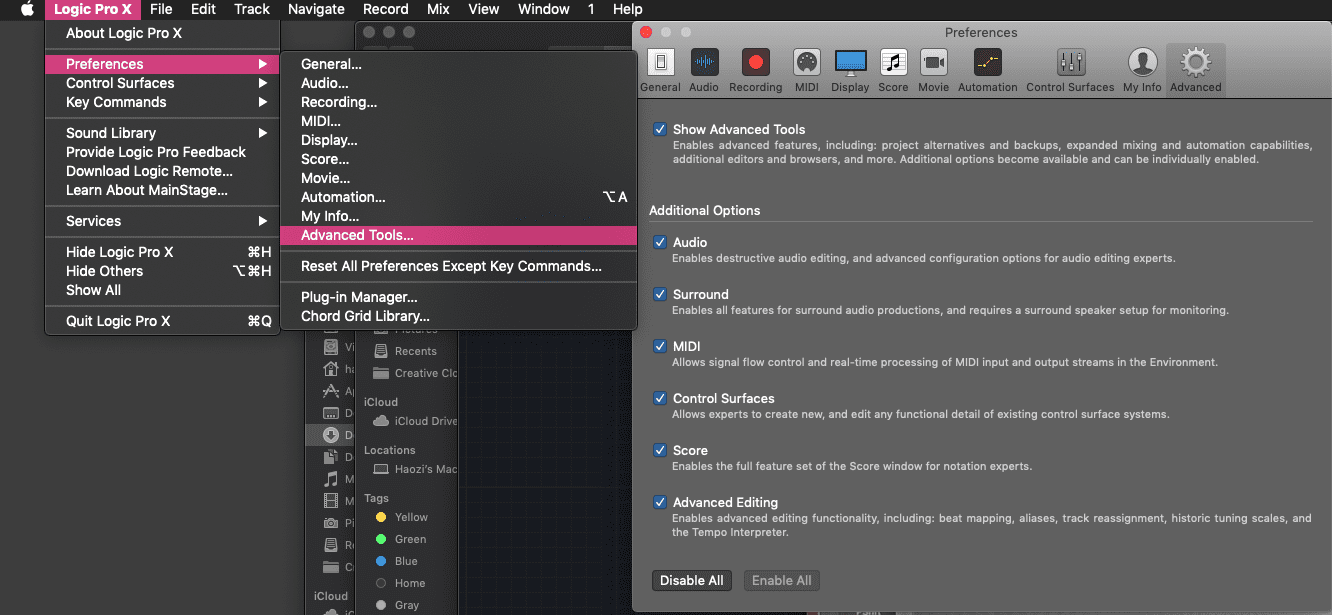Uncheck the Score additional option checkbox
1332x615 pixels.
coord(660,450)
